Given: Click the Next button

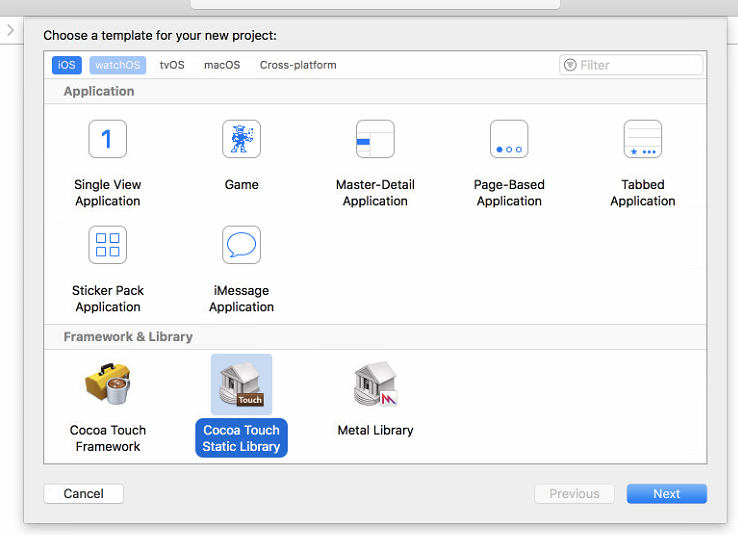Looking at the screenshot, I should pos(666,494).
